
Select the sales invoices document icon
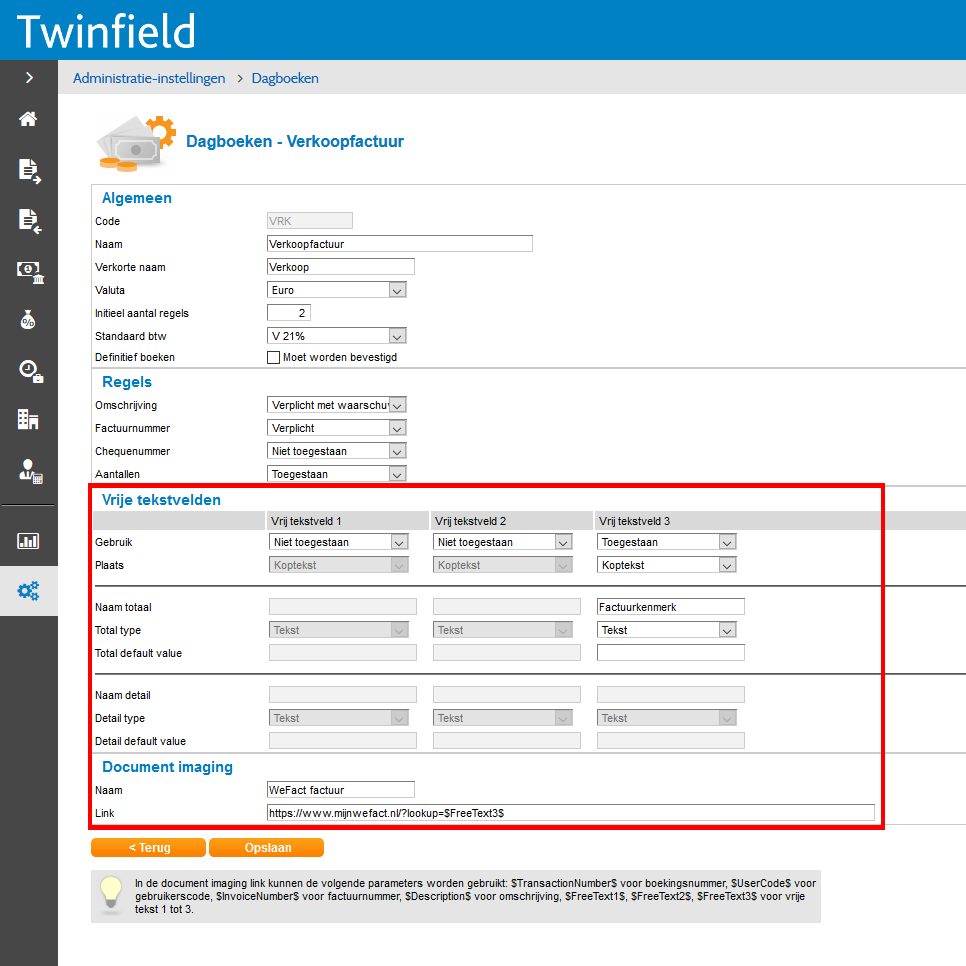tap(29, 170)
